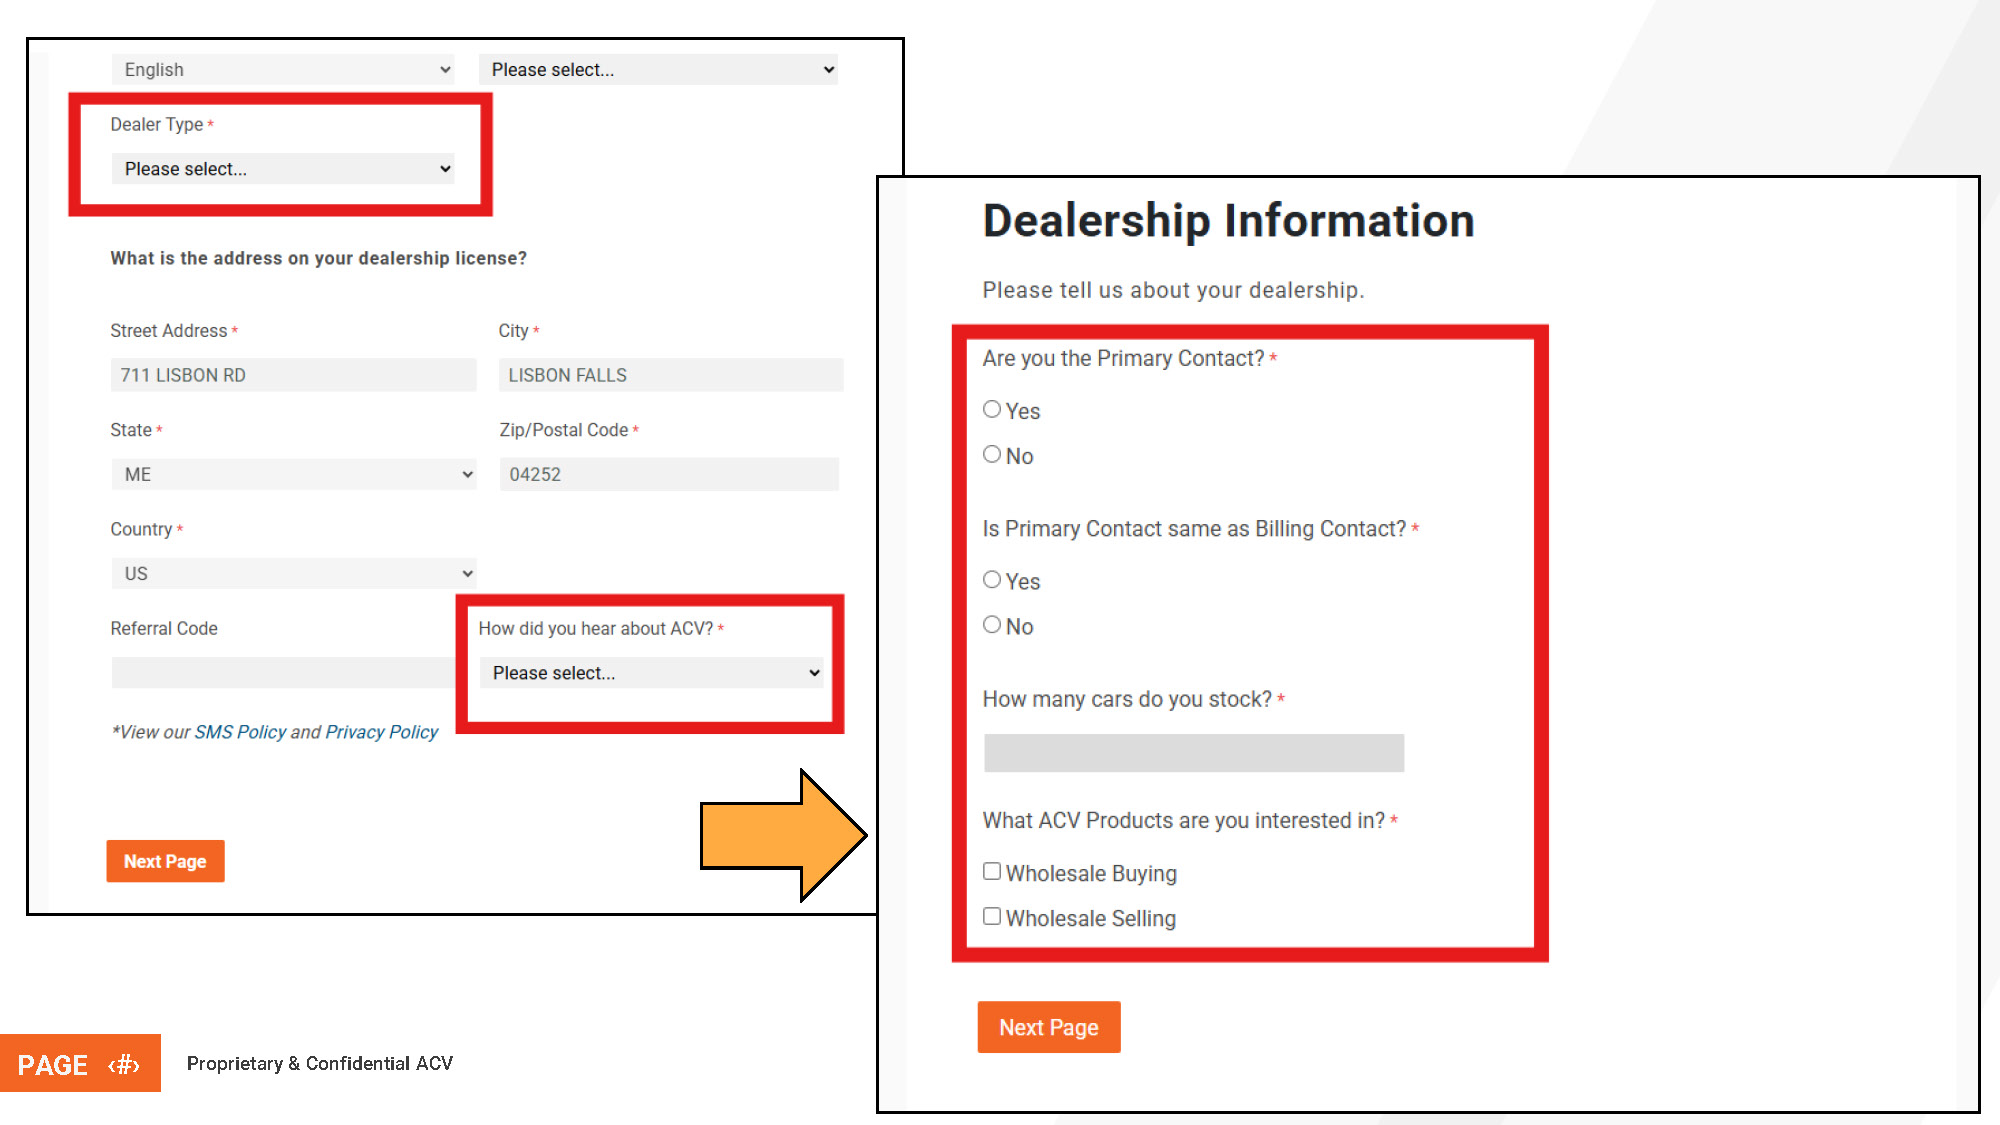
Task: Expand the State dropdown showing ME
Action: point(293,473)
